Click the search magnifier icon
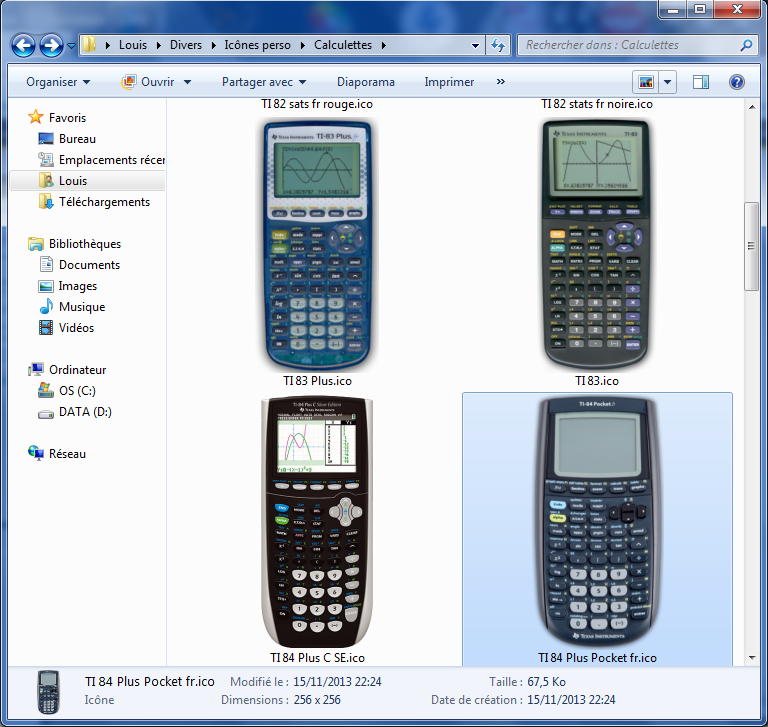768x727 pixels. (x=746, y=45)
